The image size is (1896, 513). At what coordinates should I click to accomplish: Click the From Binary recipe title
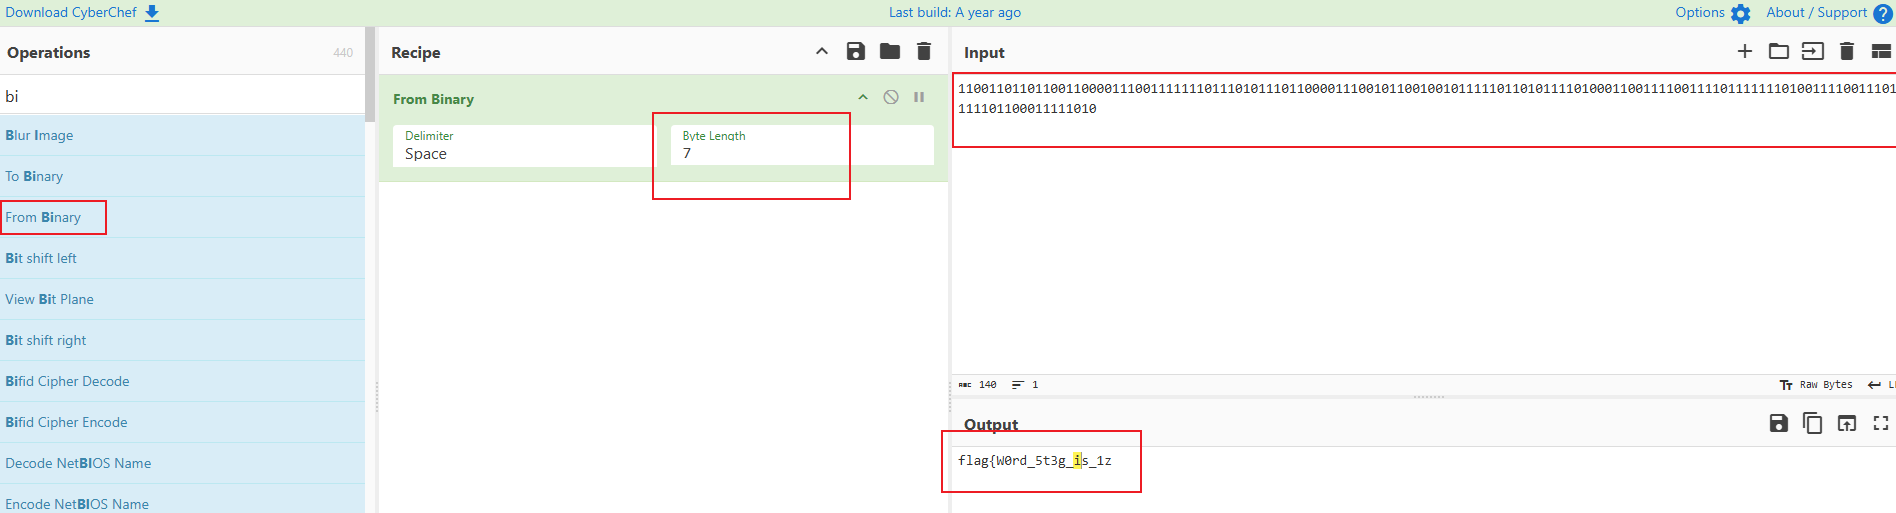[433, 99]
